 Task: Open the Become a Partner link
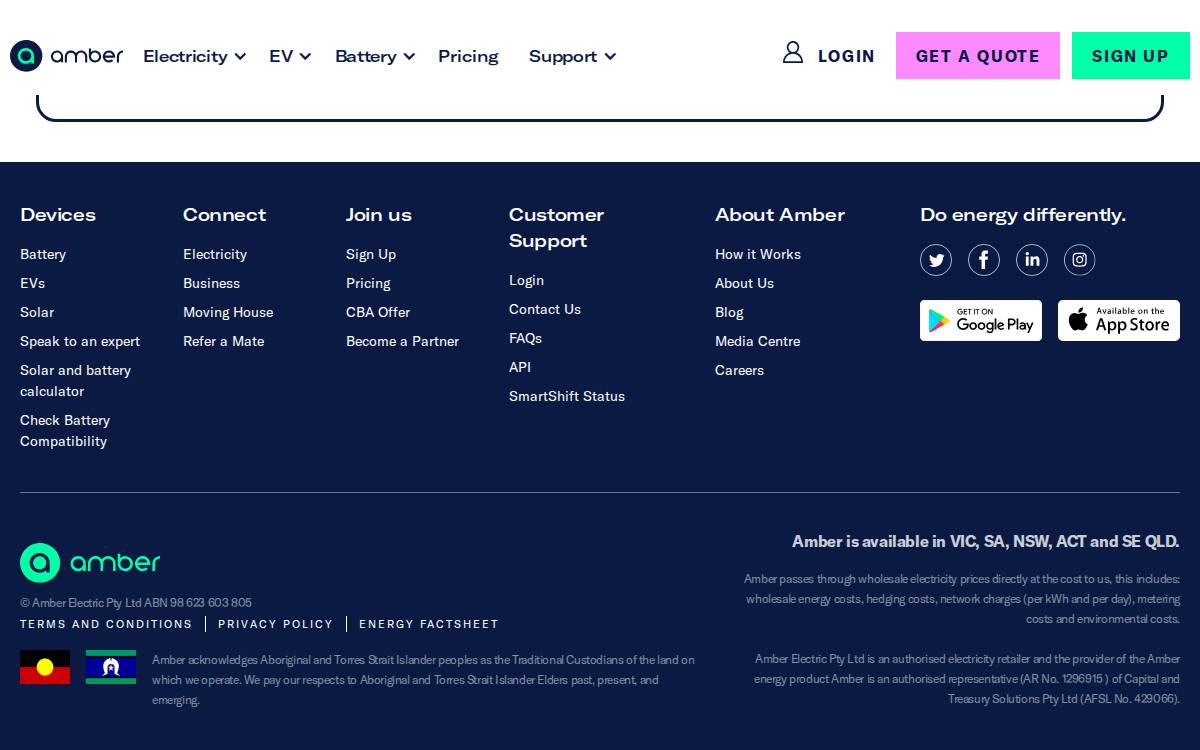click(402, 341)
